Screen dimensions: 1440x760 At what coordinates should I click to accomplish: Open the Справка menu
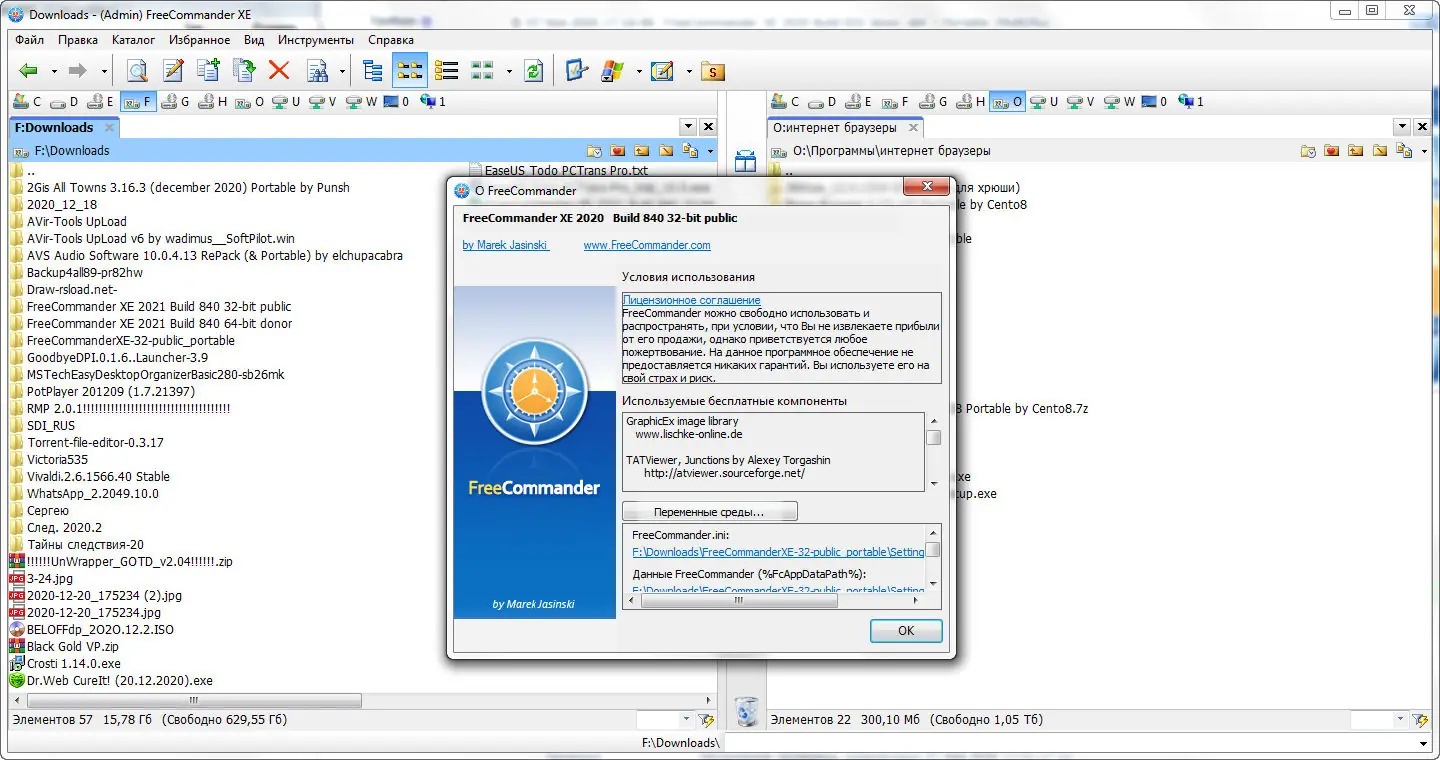391,40
